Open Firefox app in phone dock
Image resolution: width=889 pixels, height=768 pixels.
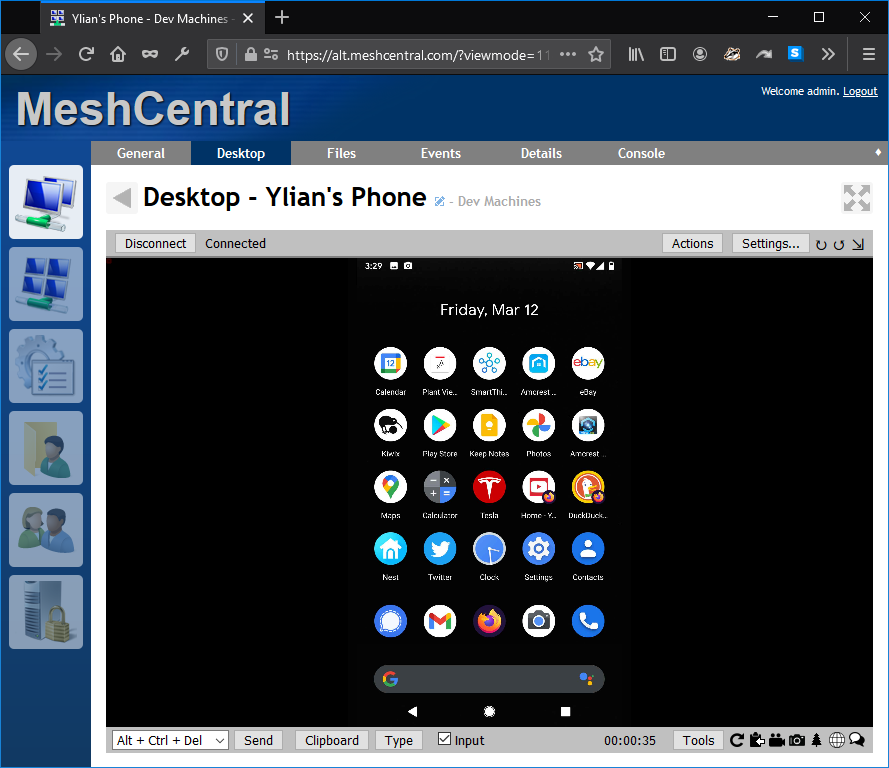489,621
